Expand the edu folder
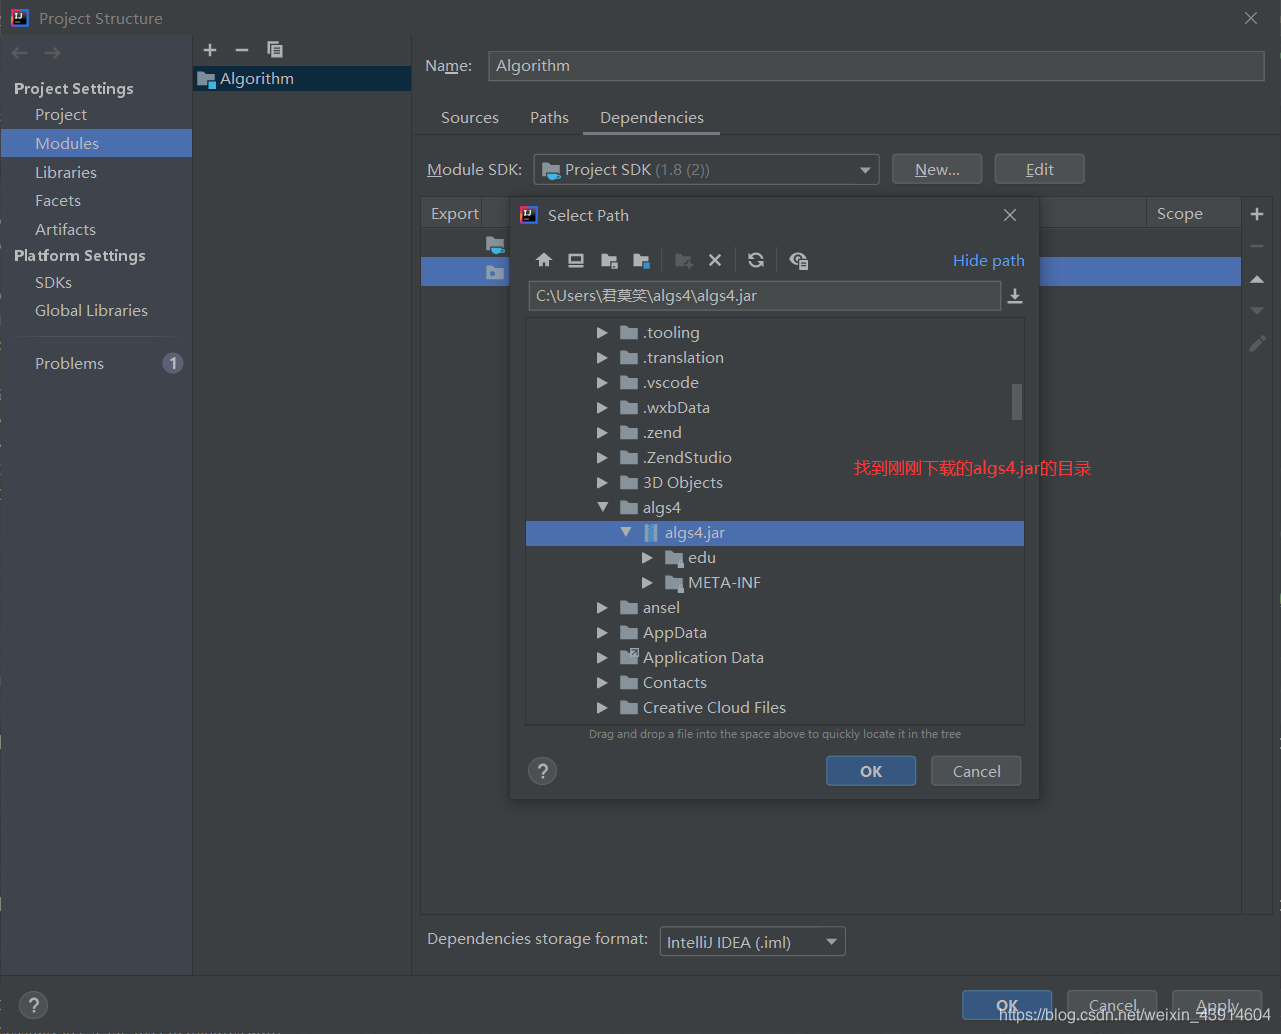 pyautogui.click(x=647, y=557)
